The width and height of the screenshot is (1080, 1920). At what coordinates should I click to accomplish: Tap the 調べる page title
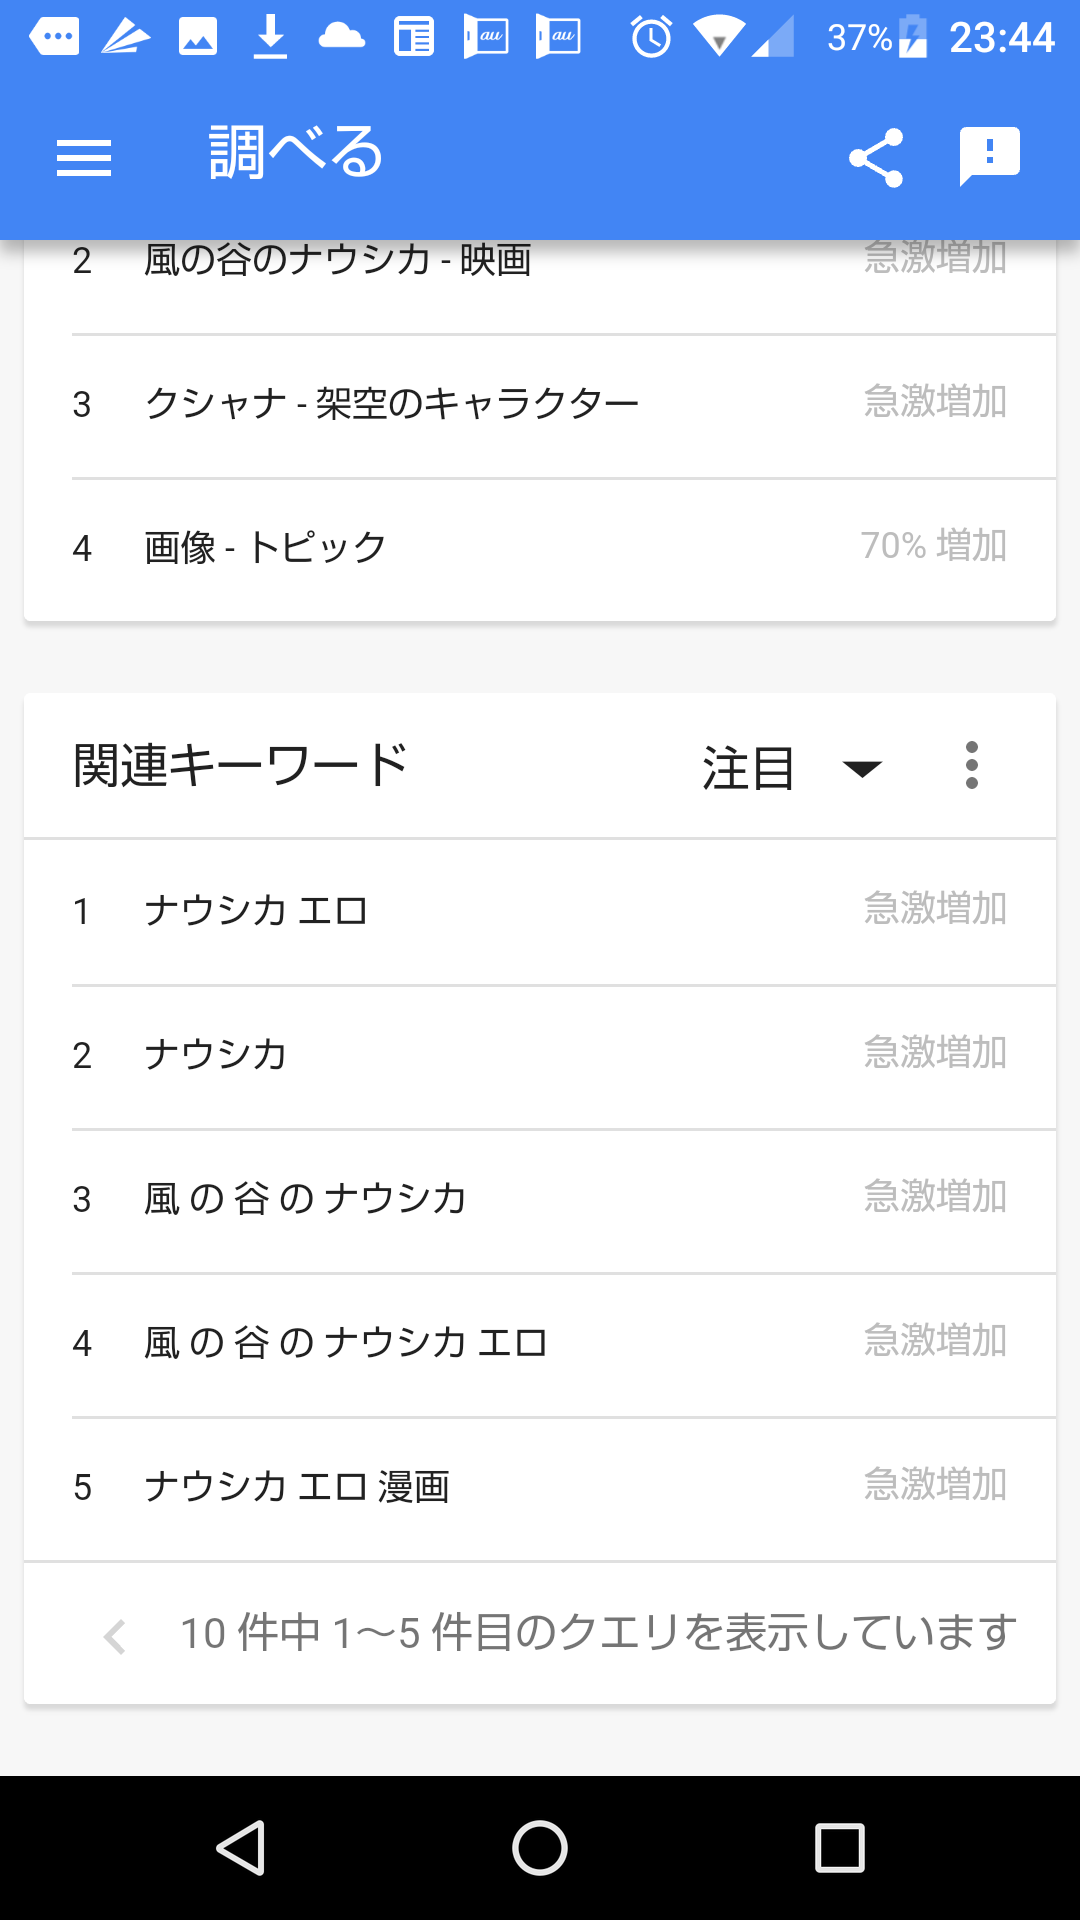296,154
